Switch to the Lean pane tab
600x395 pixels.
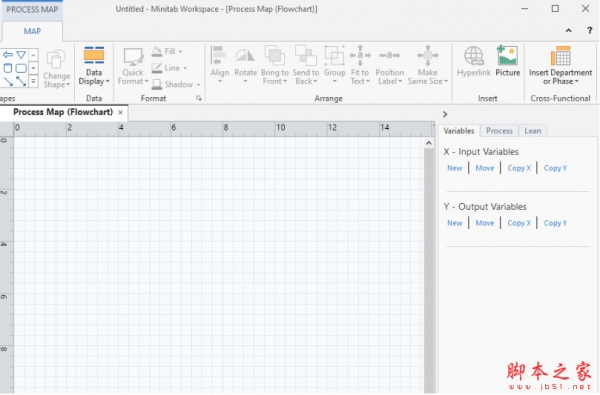click(x=533, y=131)
